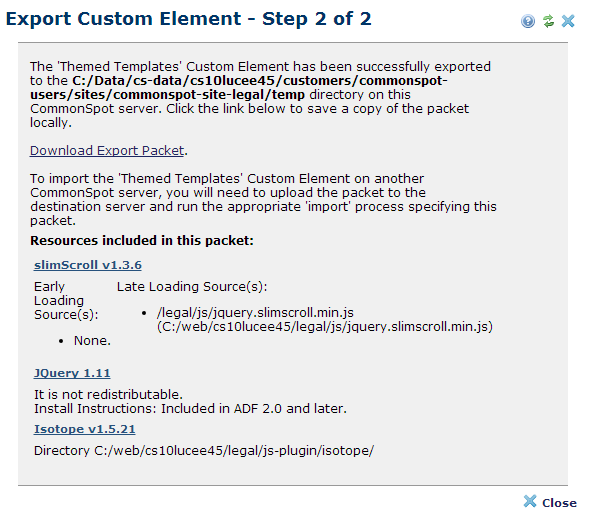Image resolution: width=594 pixels, height=519 pixels.
Task: Select the /legal/js/jquery.slimscroll.min.js list entry
Action: coord(255,313)
